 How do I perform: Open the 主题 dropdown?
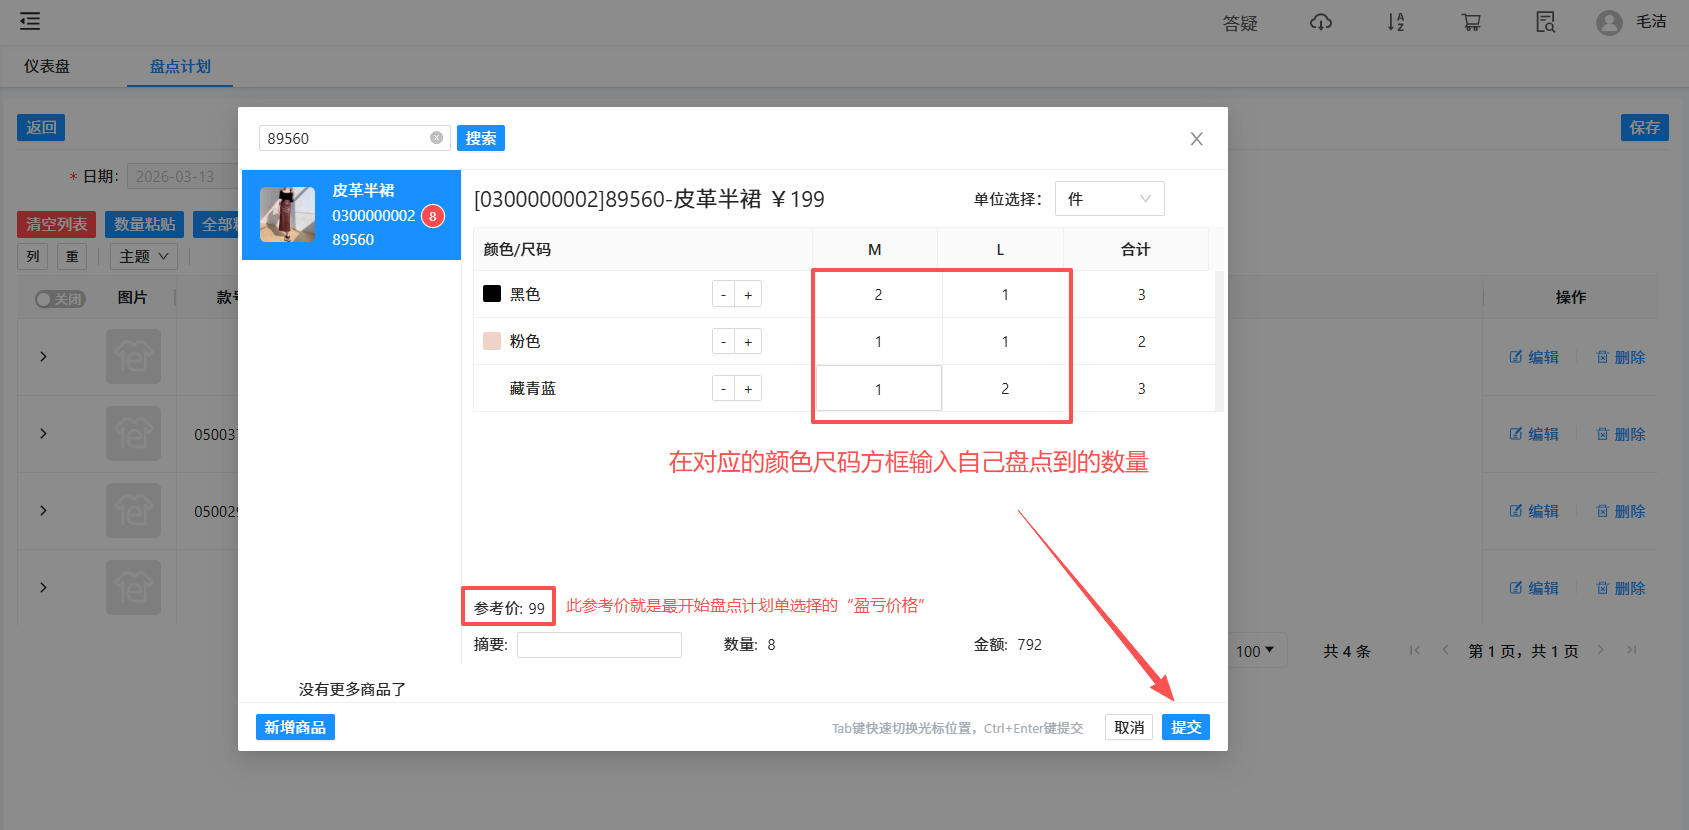point(144,256)
